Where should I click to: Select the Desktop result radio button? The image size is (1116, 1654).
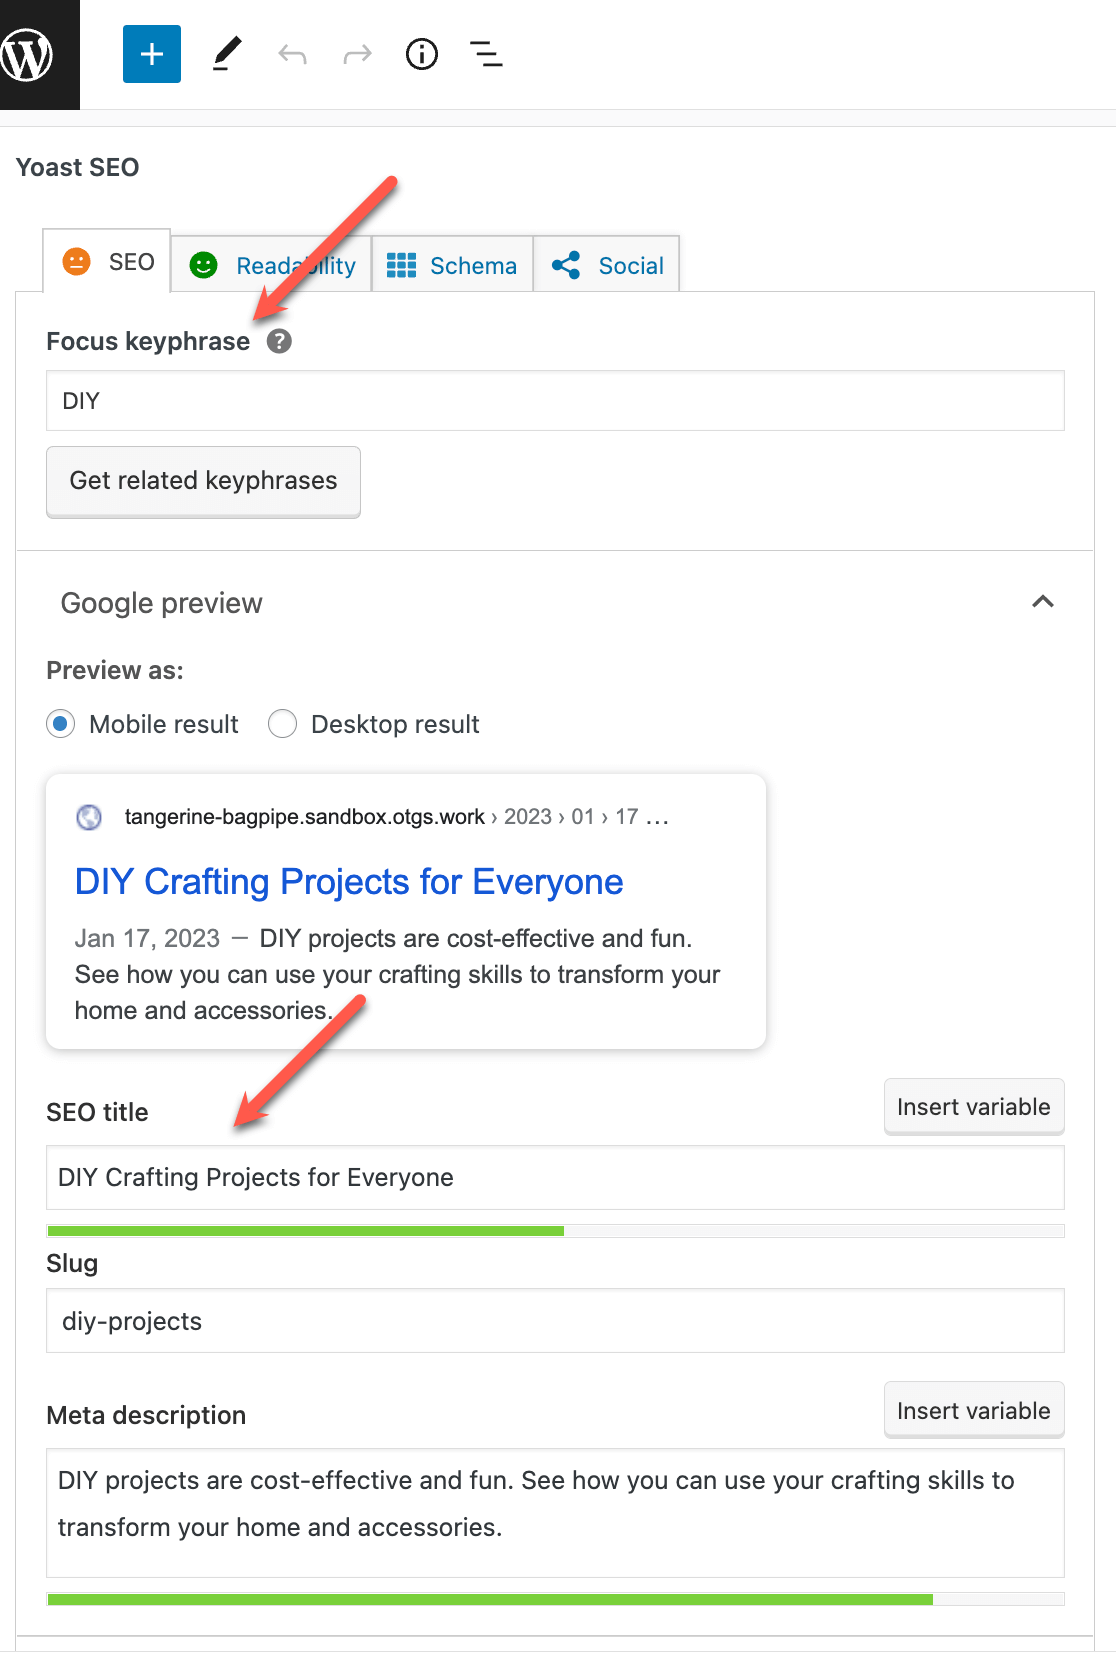click(283, 724)
